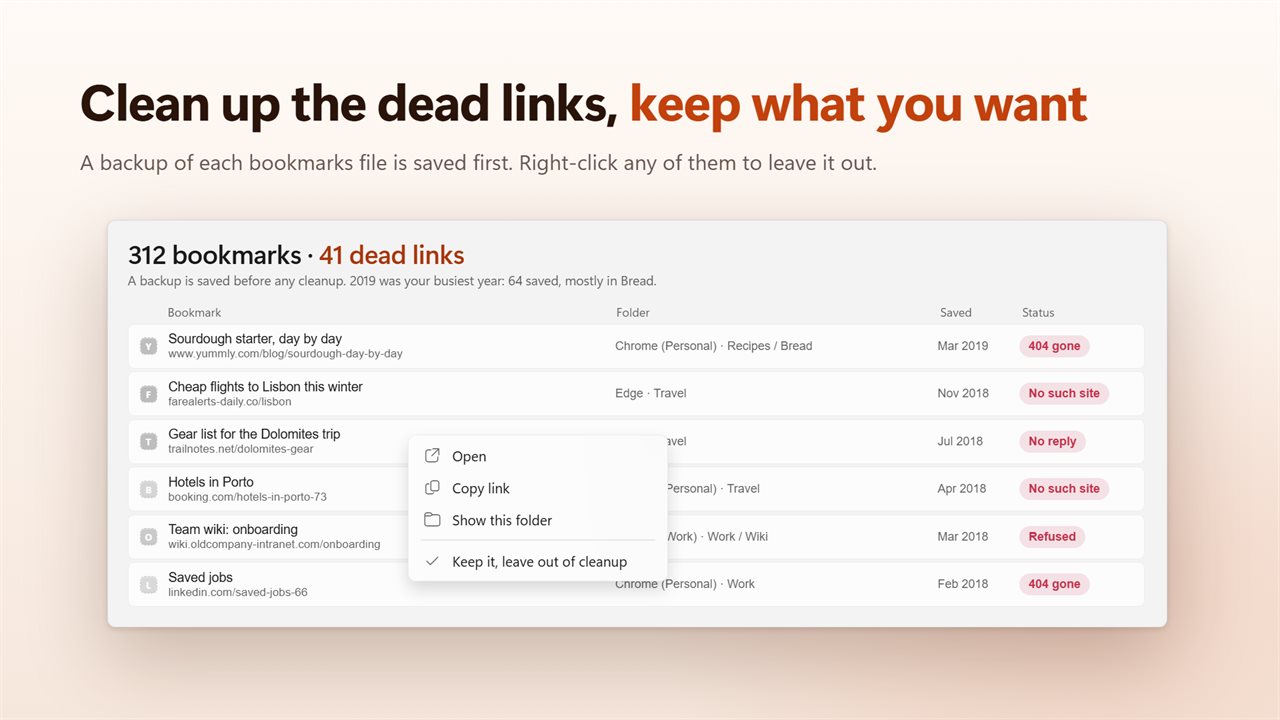Select the 'Saved jobs' bookmark title
This screenshot has width=1280, height=720.
click(200, 577)
